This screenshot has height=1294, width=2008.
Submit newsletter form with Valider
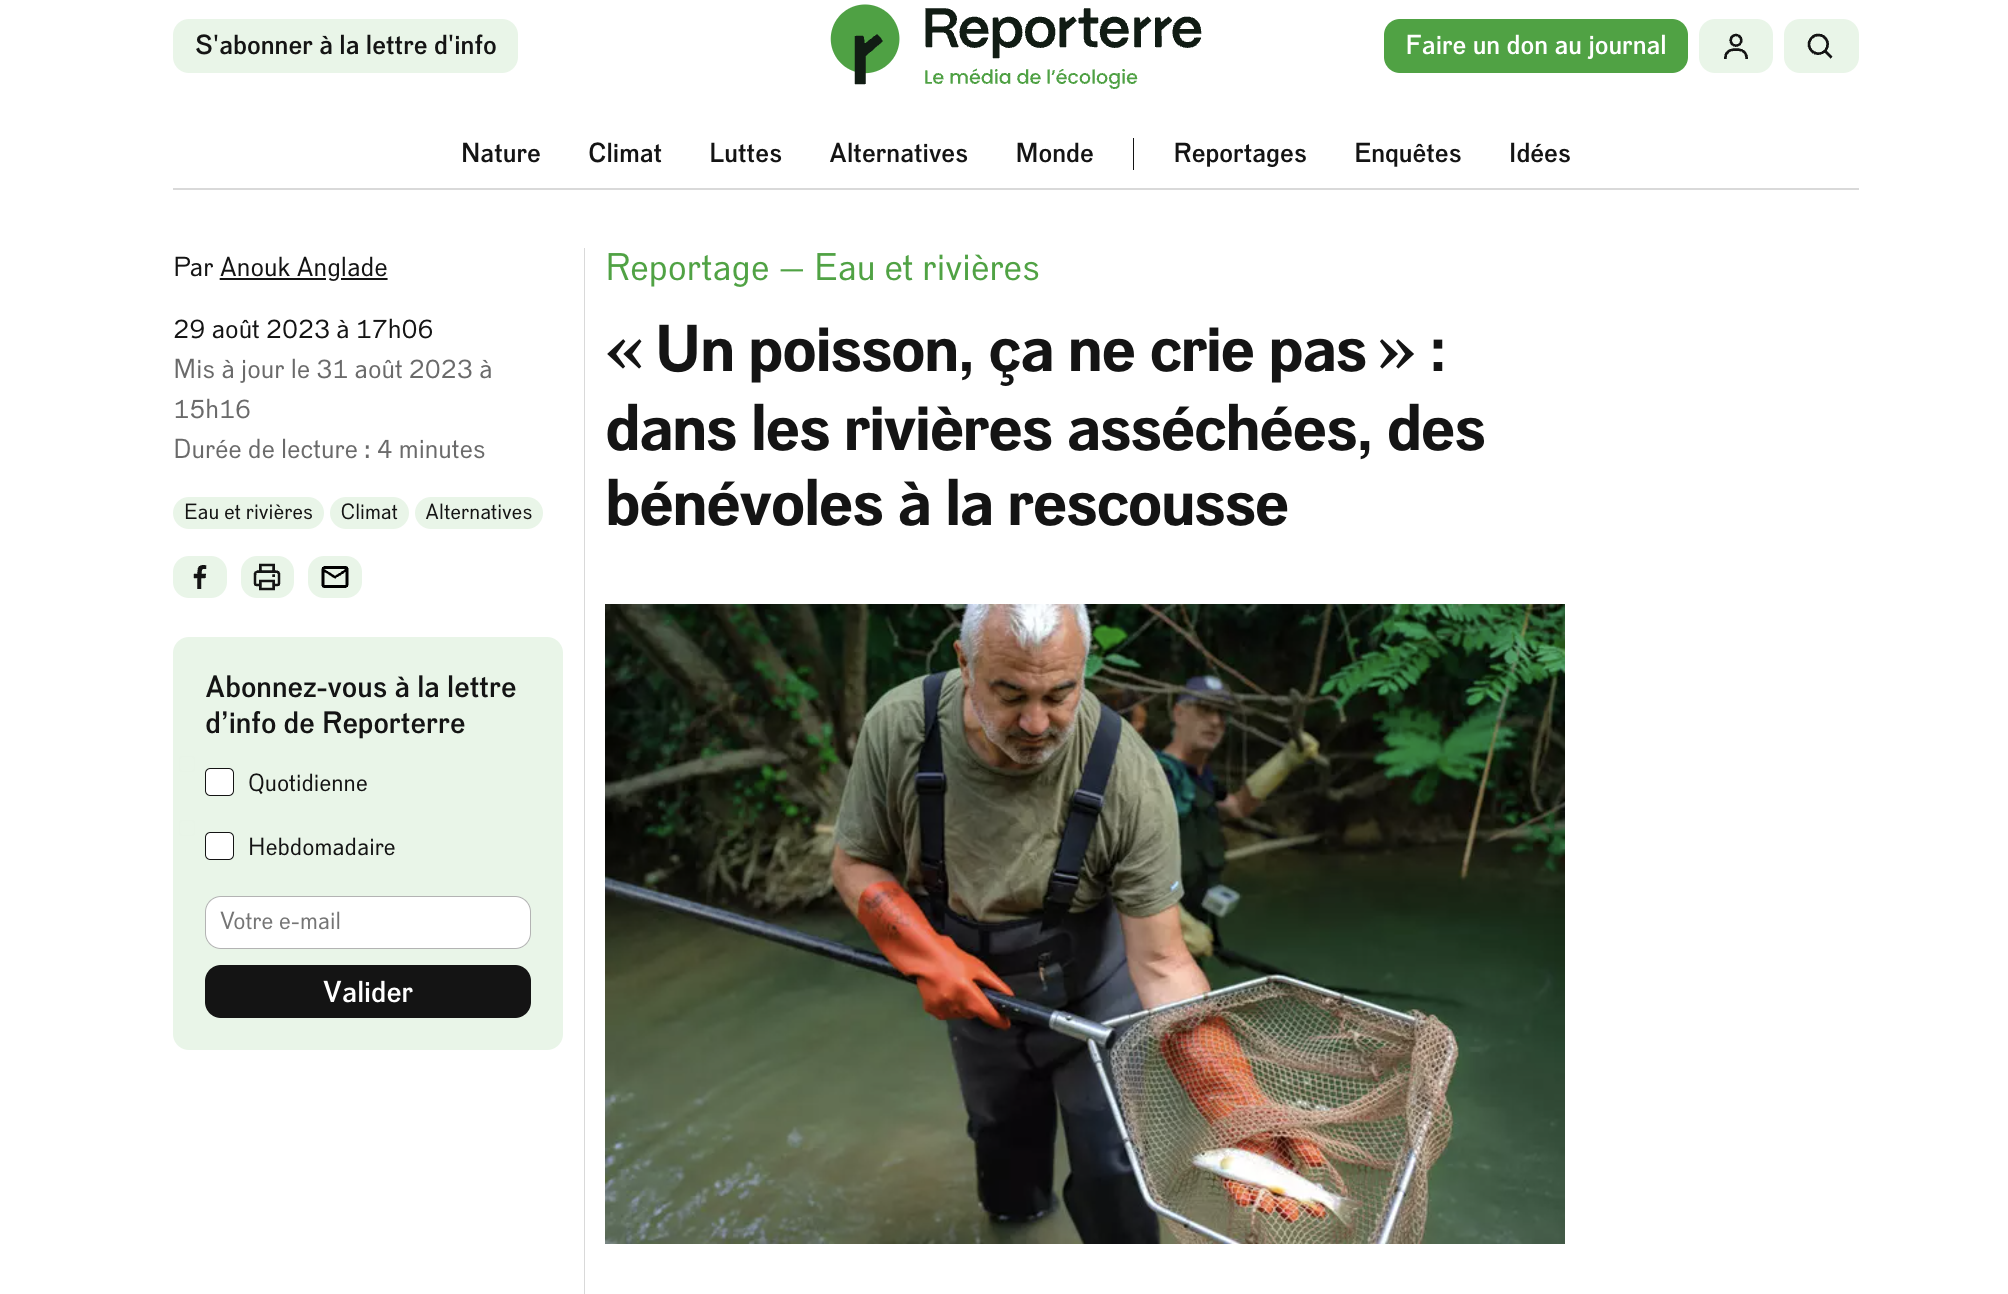[x=368, y=992]
